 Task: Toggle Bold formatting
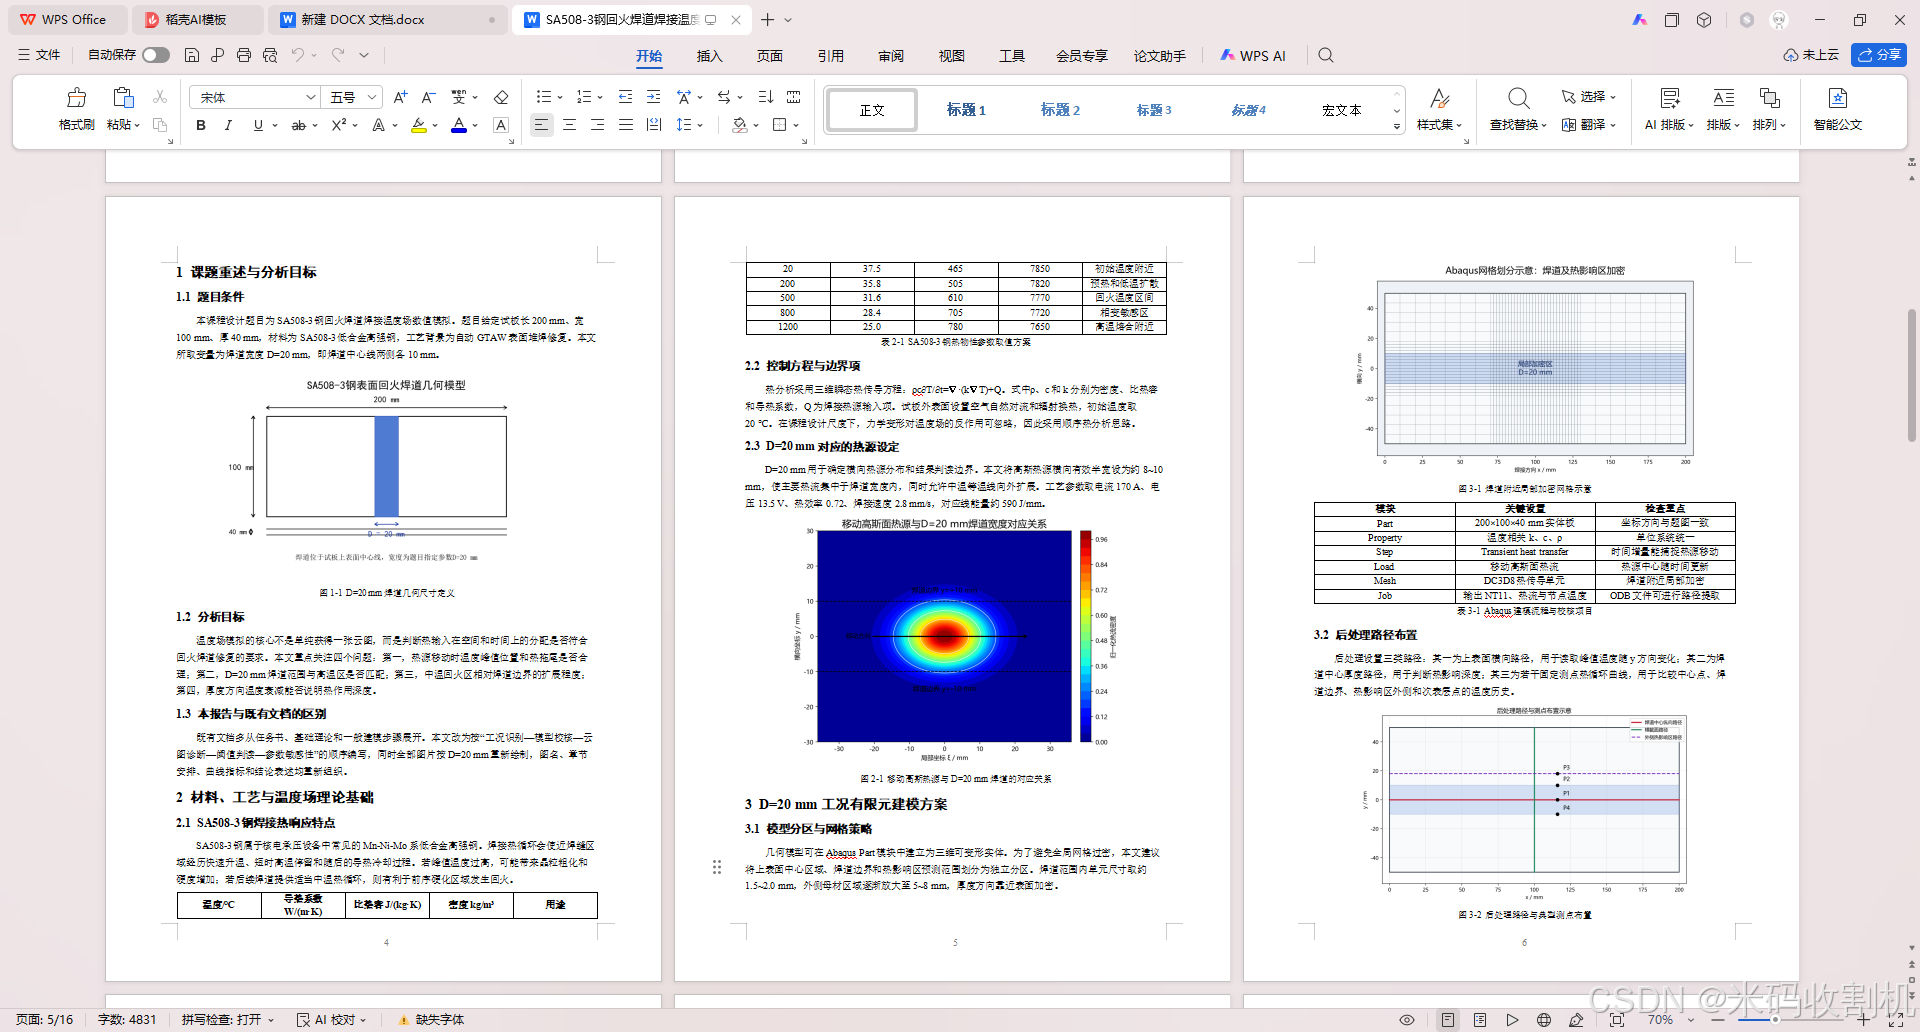pos(200,125)
